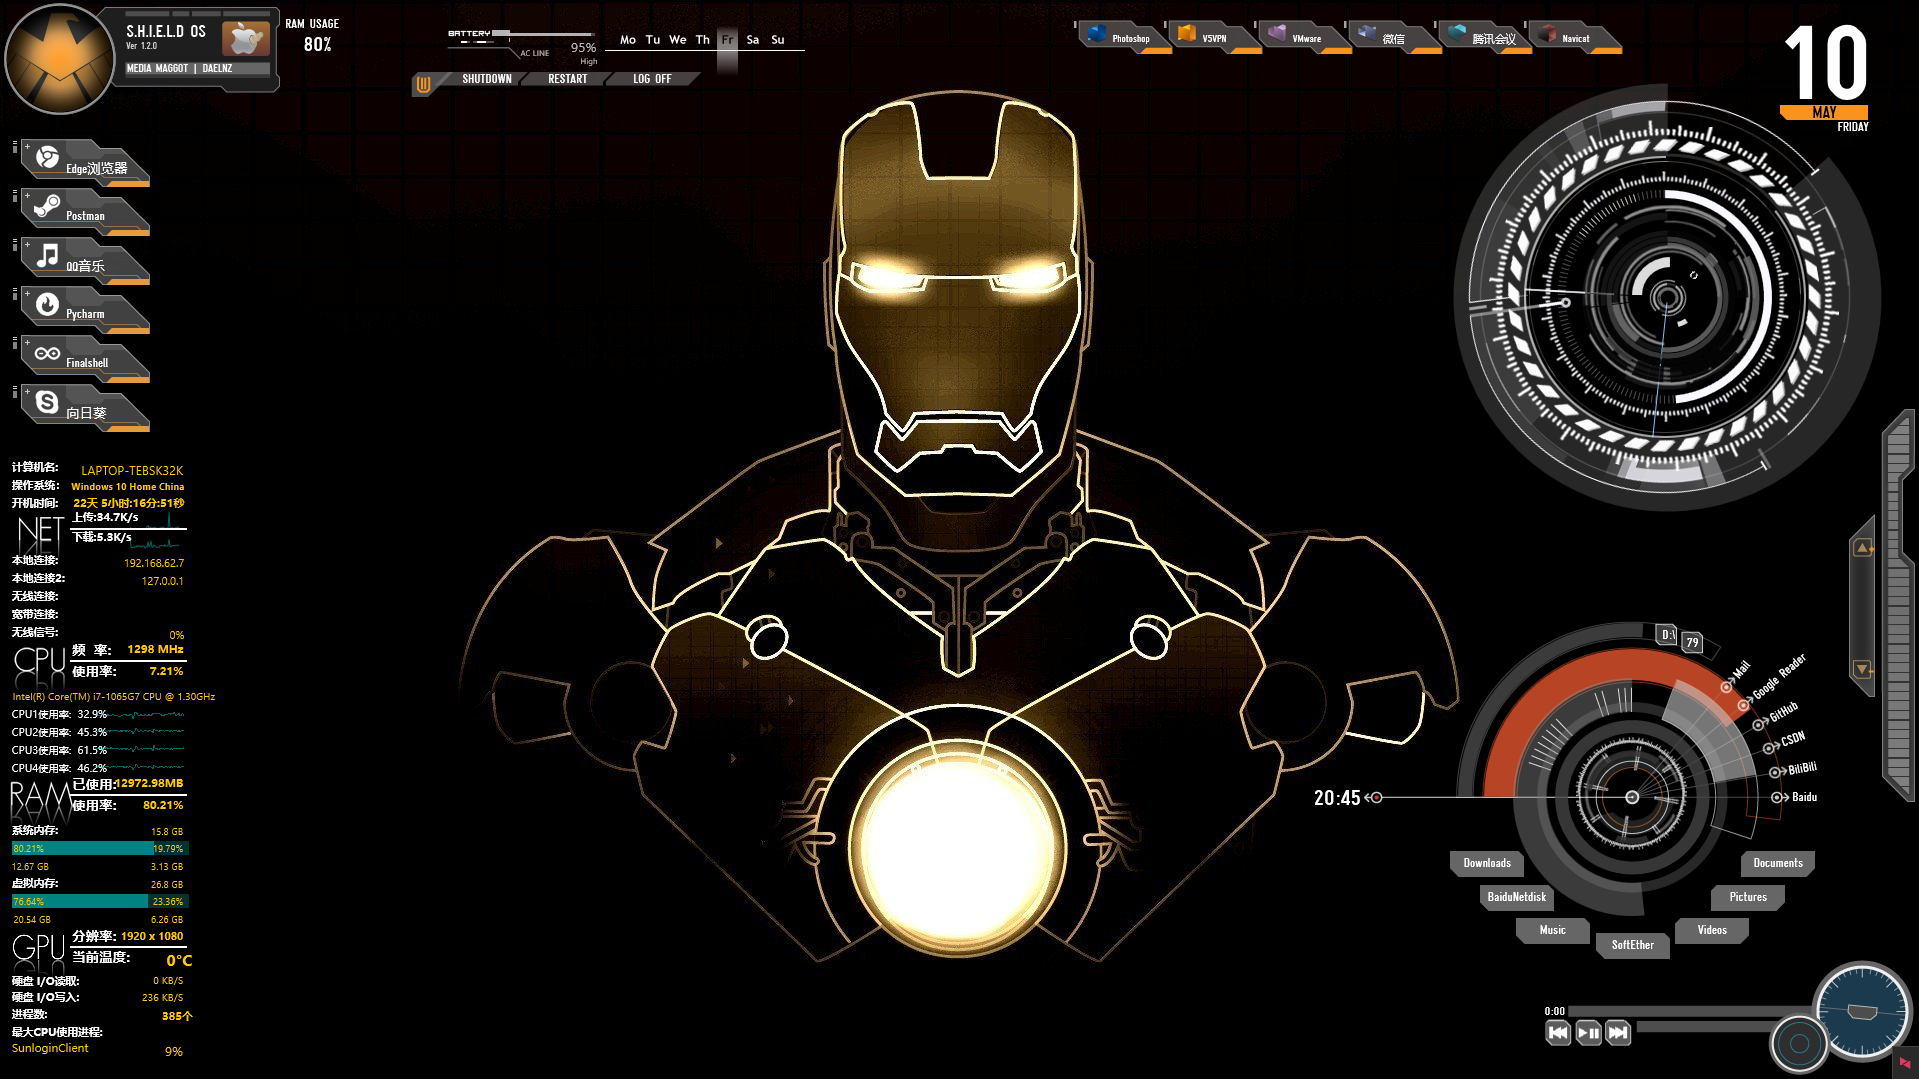Screen dimensions: 1919x1079
Task: Click the CPU frequency 1298 MHz value
Action: tap(155, 649)
